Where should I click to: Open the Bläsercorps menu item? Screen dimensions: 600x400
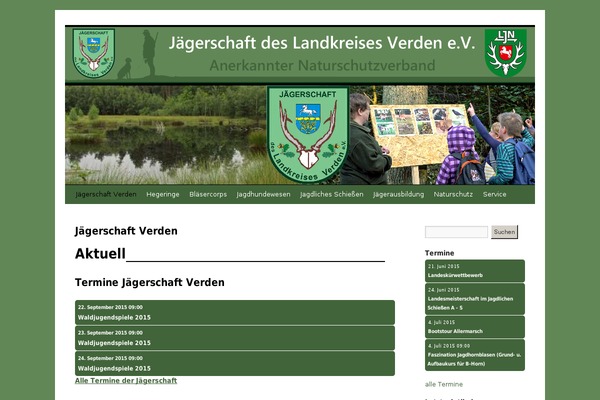pyautogui.click(x=208, y=194)
